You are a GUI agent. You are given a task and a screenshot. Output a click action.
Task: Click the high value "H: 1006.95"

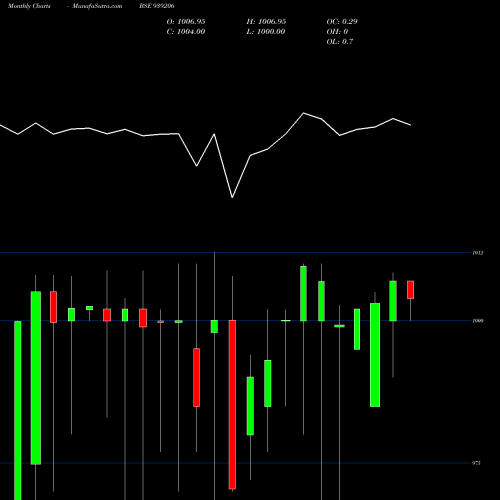pos(266,22)
